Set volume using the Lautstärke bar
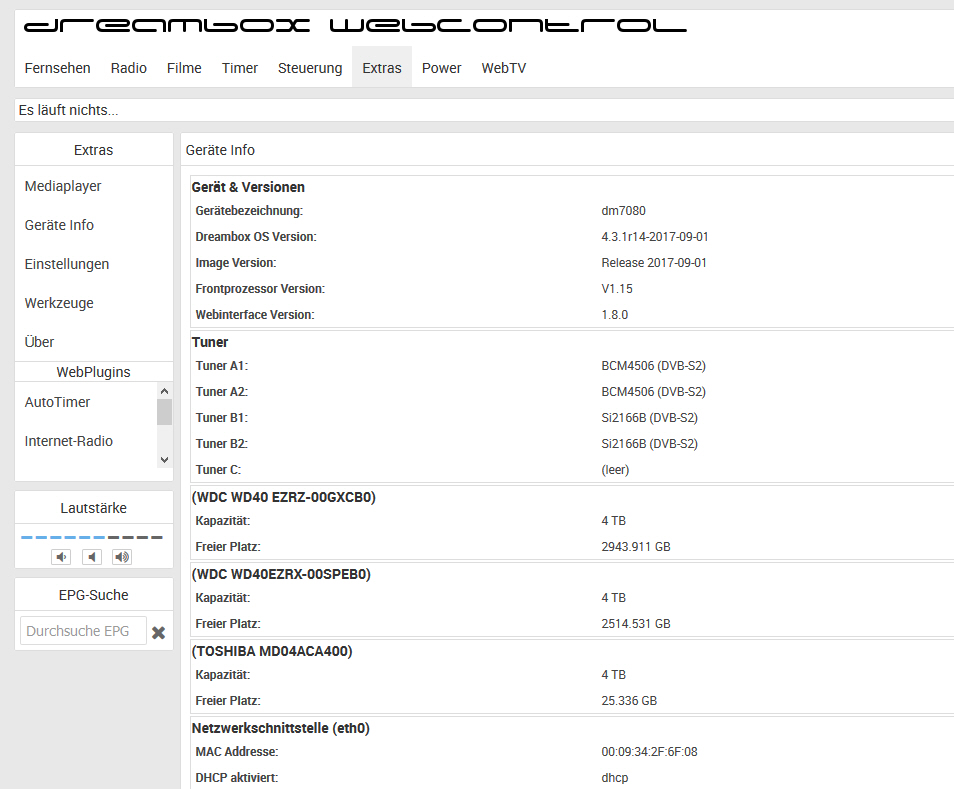954x789 pixels. (92, 537)
